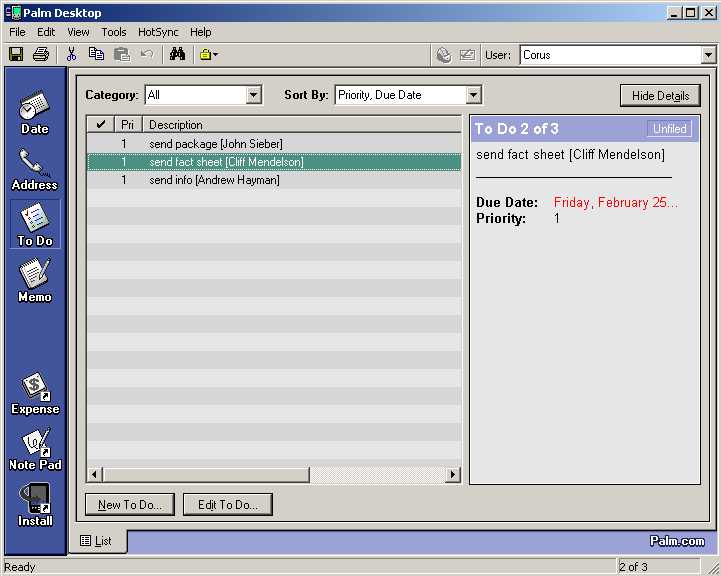
Task: Launch the Expense sidebar shortcut
Action: pyautogui.click(x=35, y=394)
